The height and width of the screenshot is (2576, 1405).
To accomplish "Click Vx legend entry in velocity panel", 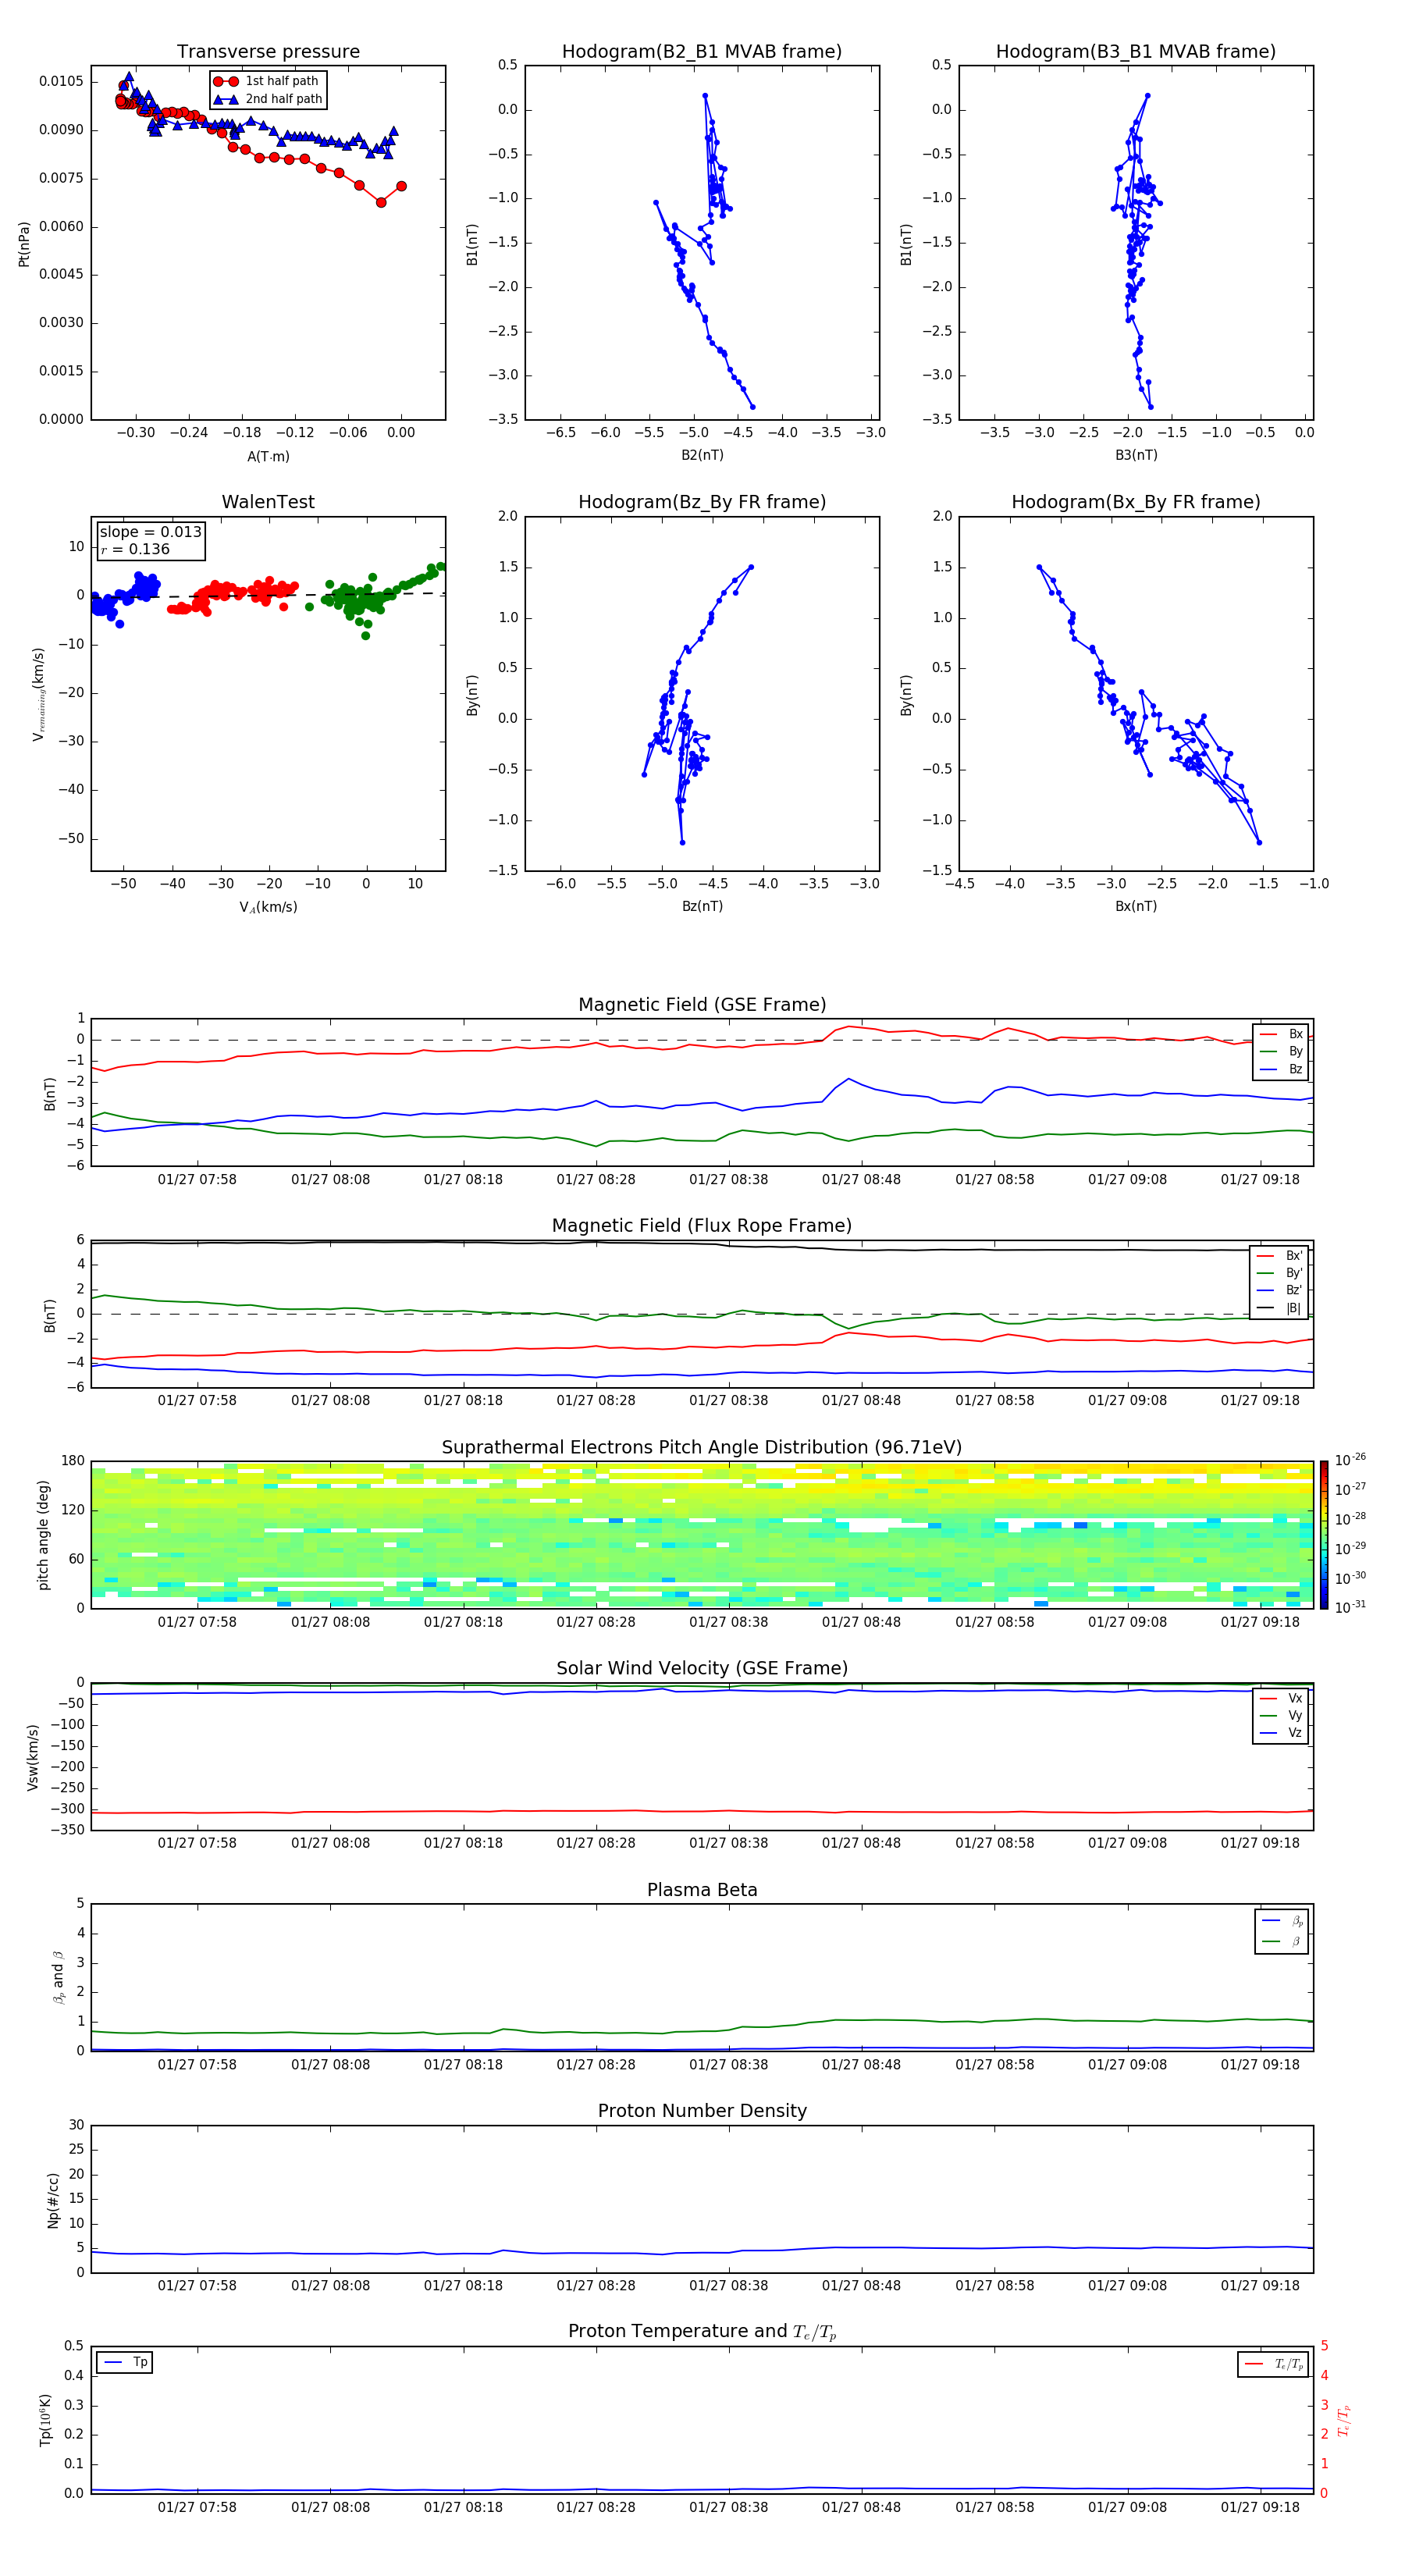I will [x=1281, y=1698].
